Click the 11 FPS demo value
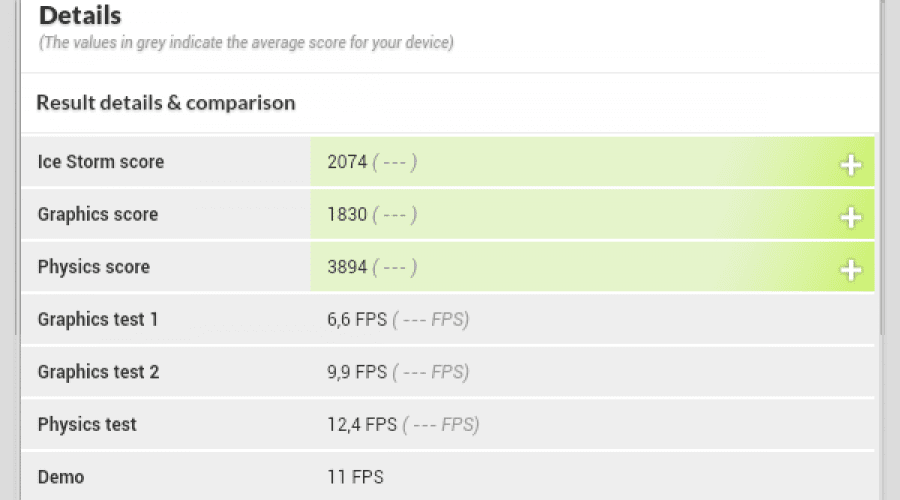This screenshot has width=900, height=500. [355, 477]
